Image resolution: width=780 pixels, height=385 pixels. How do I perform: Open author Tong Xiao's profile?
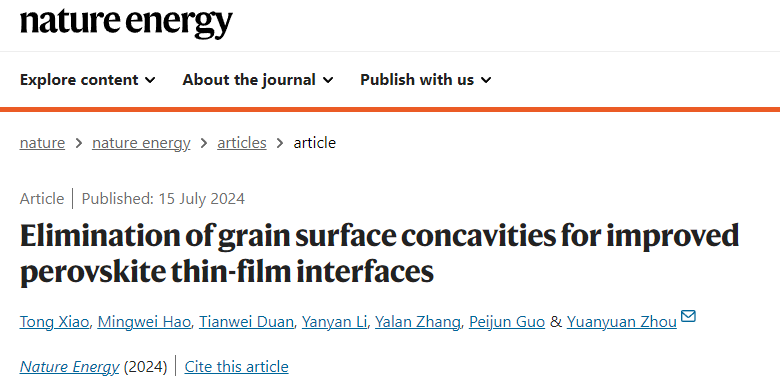(x=55, y=322)
